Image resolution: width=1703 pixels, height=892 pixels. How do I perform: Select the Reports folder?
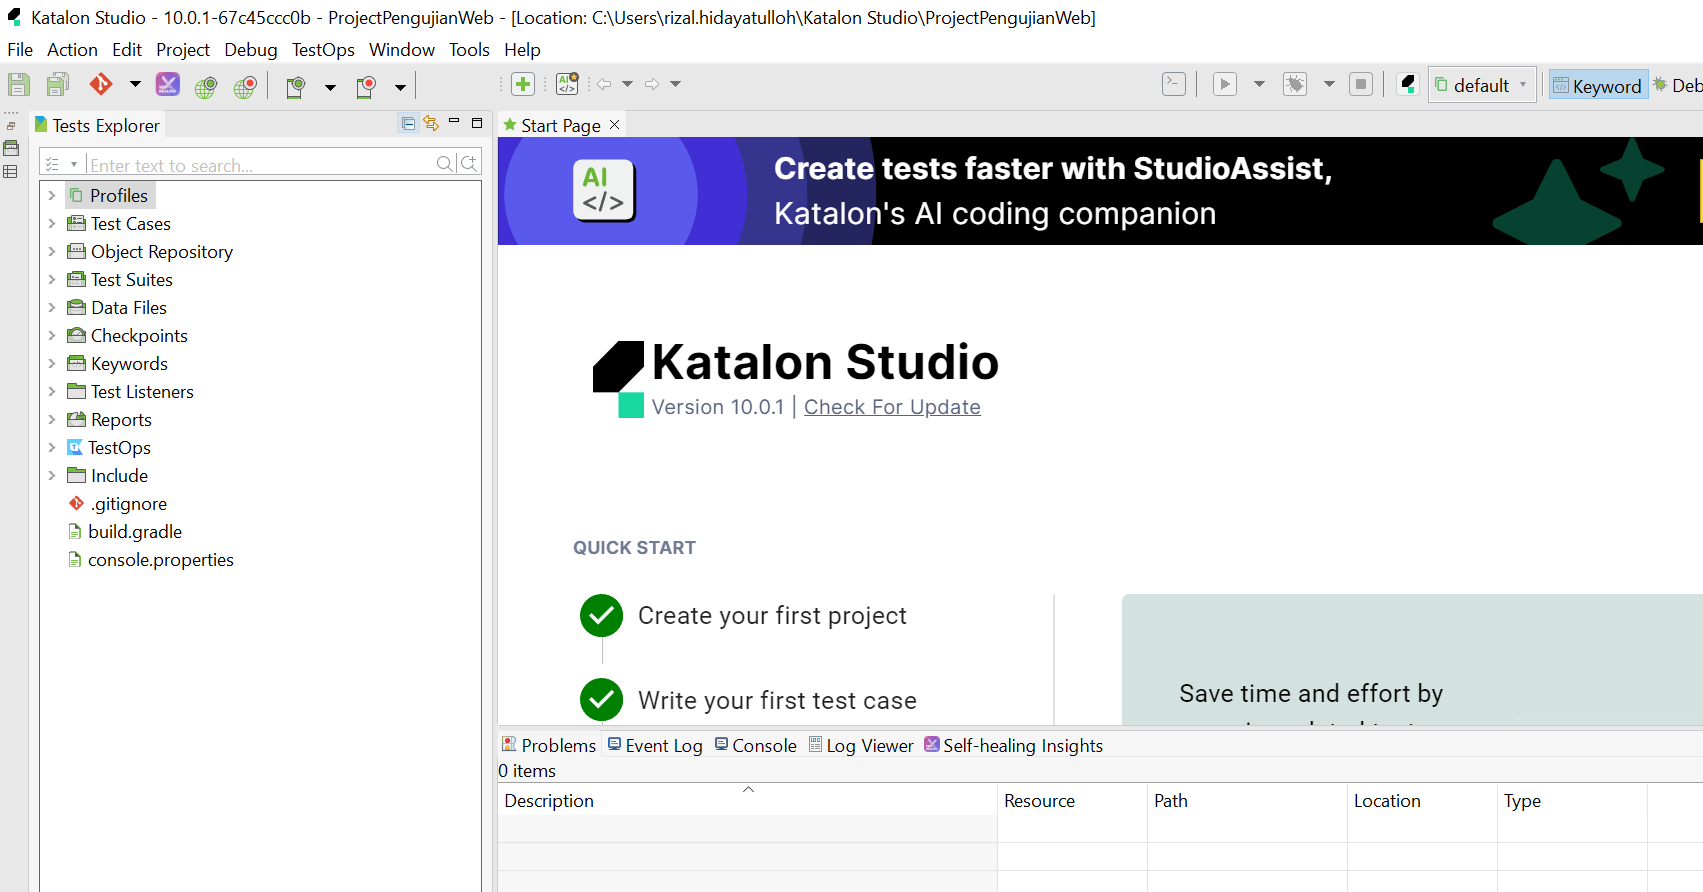pyautogui.click(x=121, y=420)
